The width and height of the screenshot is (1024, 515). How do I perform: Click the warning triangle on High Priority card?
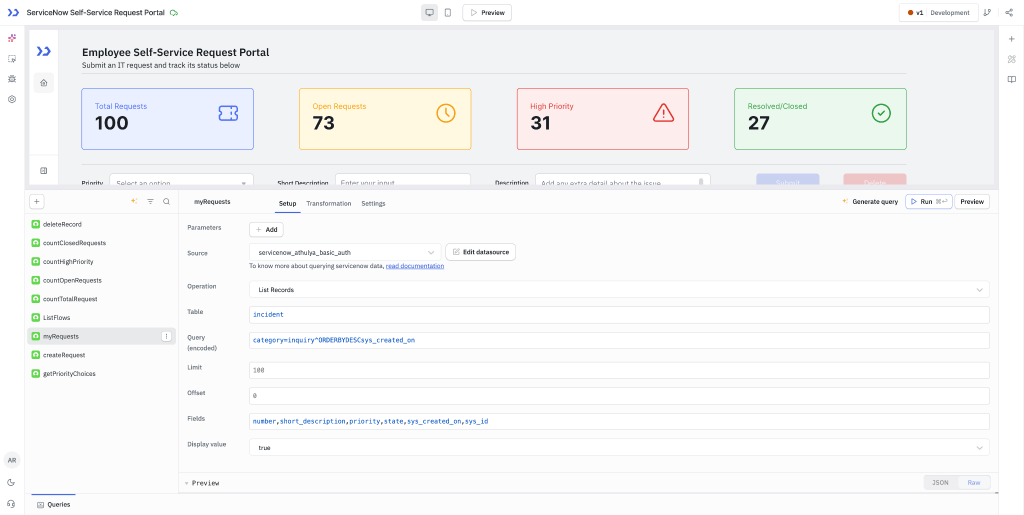(664, 113)
